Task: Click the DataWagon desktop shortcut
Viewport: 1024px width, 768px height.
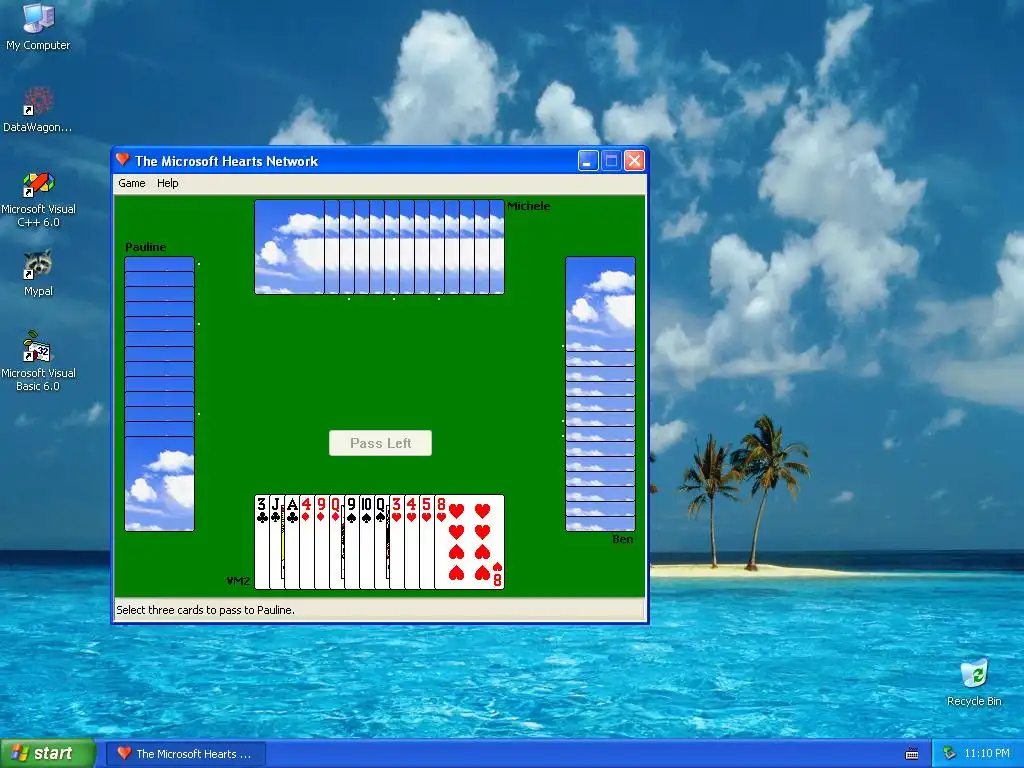Action: pos(38,110)
